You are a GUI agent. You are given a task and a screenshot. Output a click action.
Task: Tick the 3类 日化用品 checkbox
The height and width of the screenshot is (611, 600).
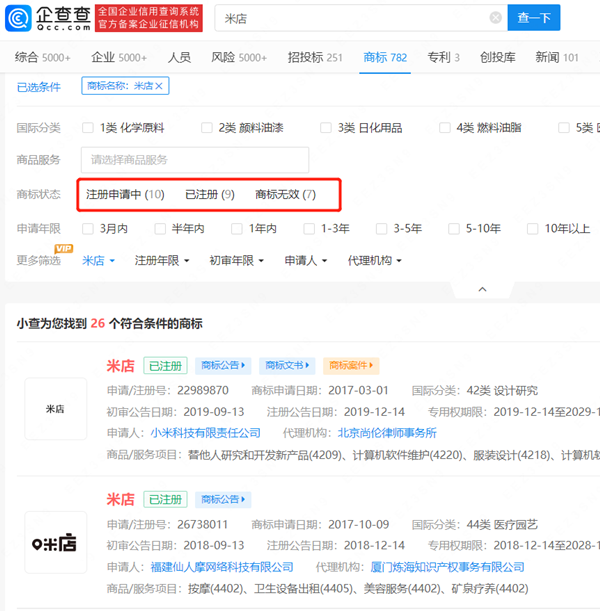coord(326,128)
